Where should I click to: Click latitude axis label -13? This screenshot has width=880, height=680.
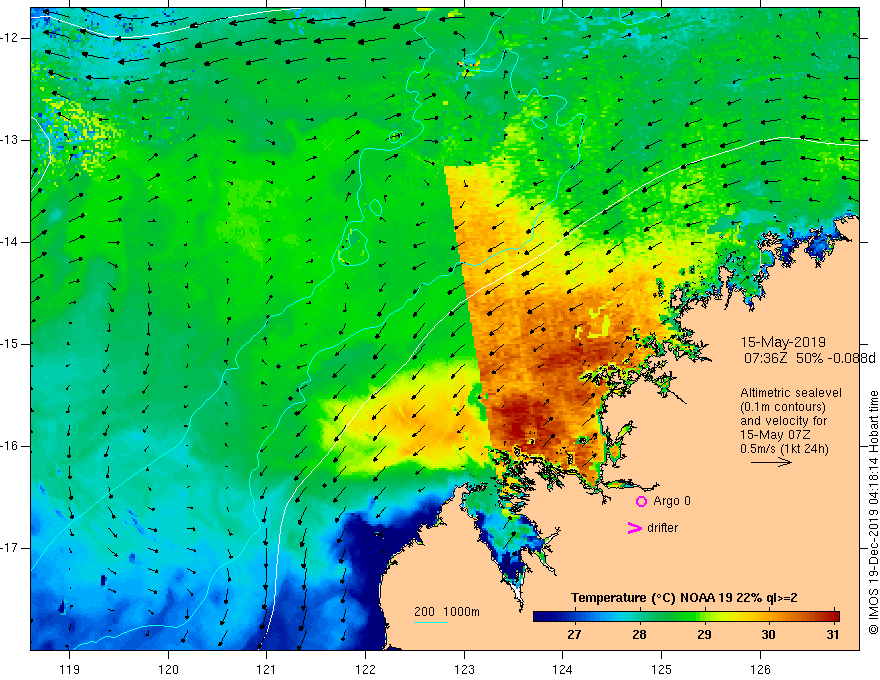pos(10,140)
